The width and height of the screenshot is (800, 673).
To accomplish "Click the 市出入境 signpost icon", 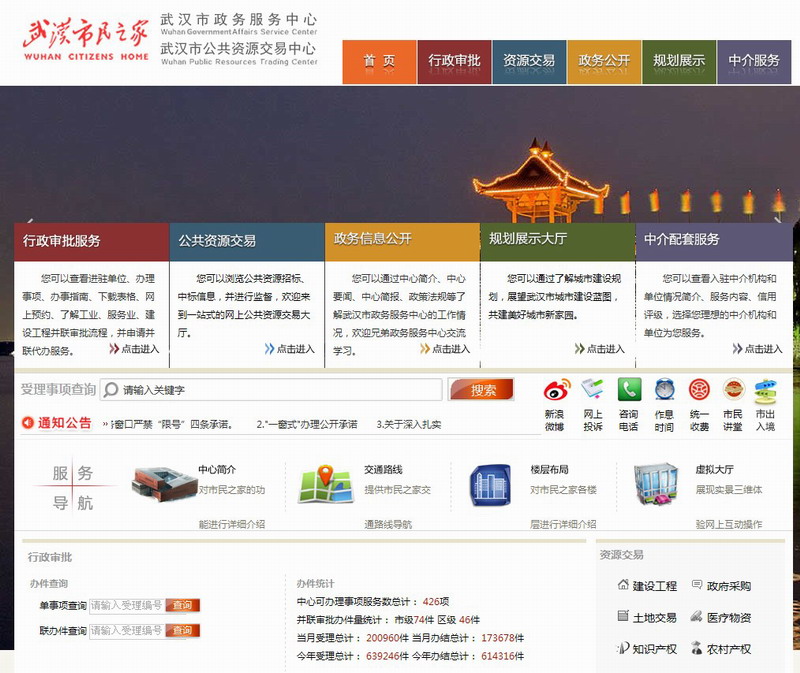I will pyautogui.click(x=766, y=390).
